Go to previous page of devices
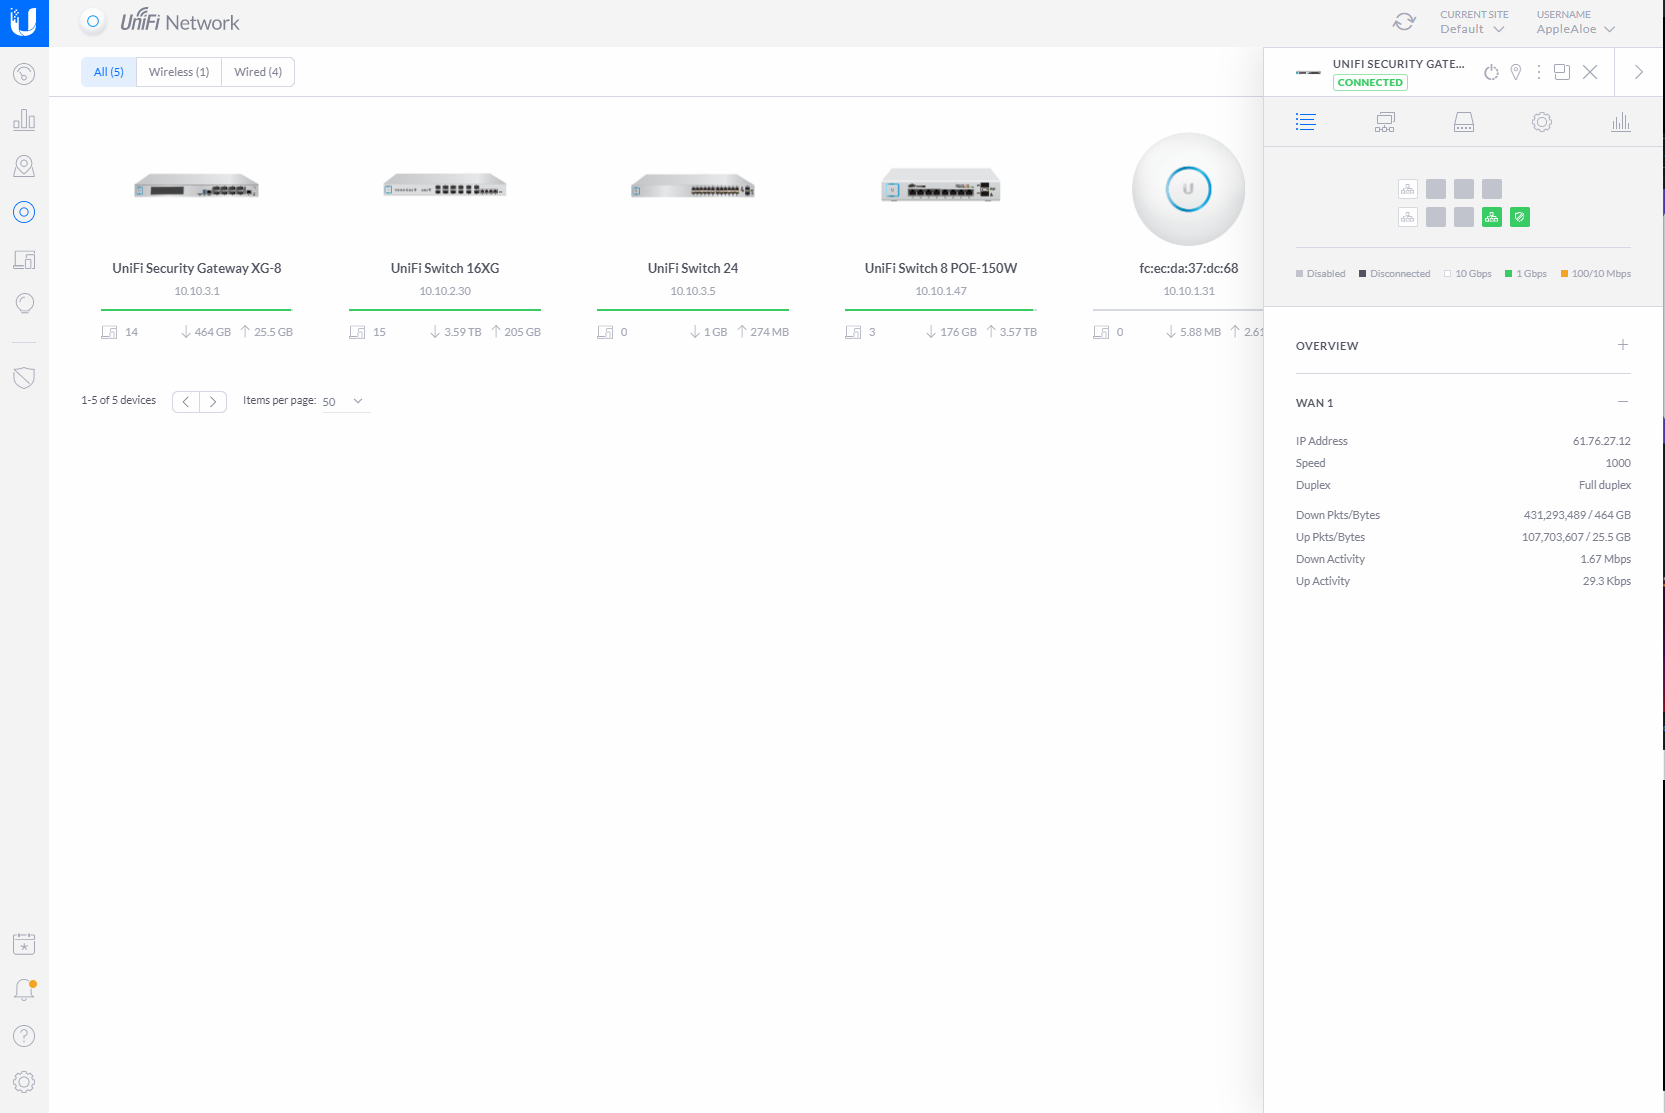1665x1113 pixels. click(186, 401)
